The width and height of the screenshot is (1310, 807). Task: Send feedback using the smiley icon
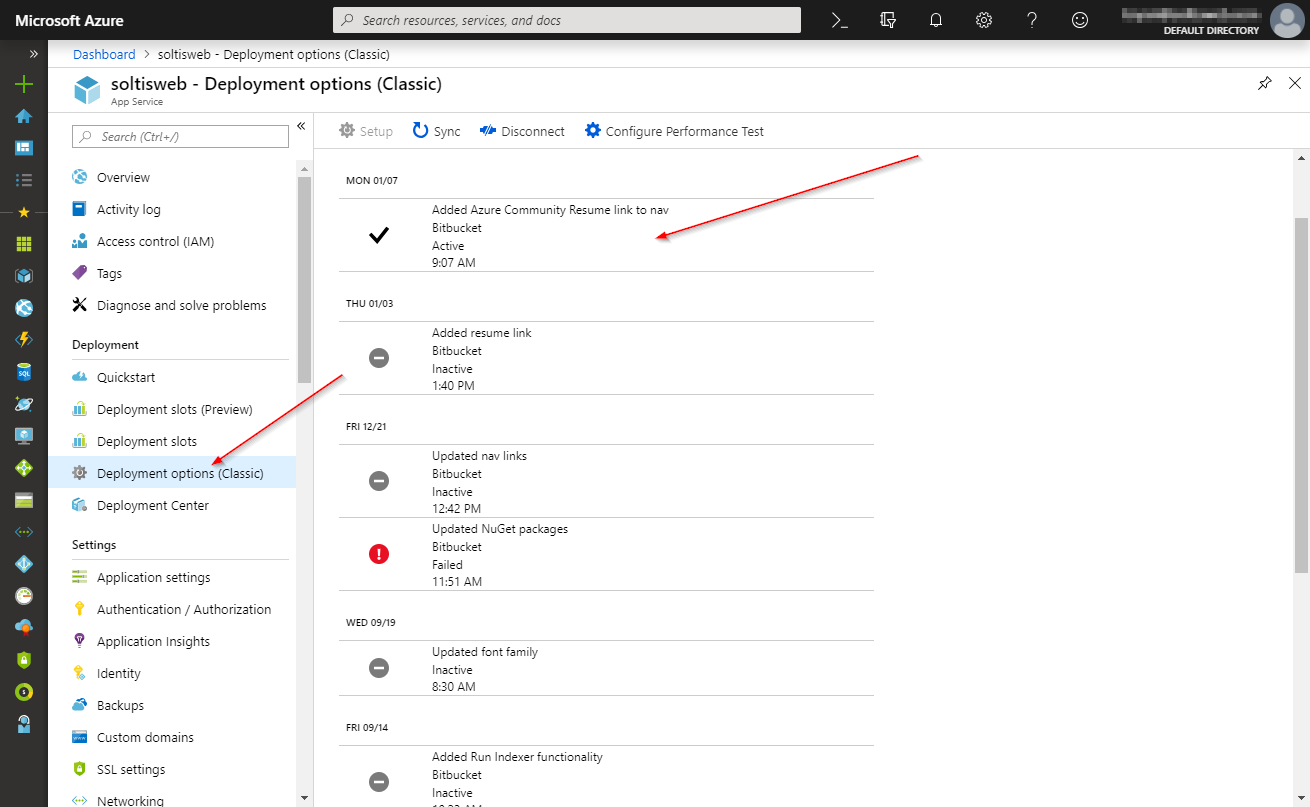point(1079,20)
